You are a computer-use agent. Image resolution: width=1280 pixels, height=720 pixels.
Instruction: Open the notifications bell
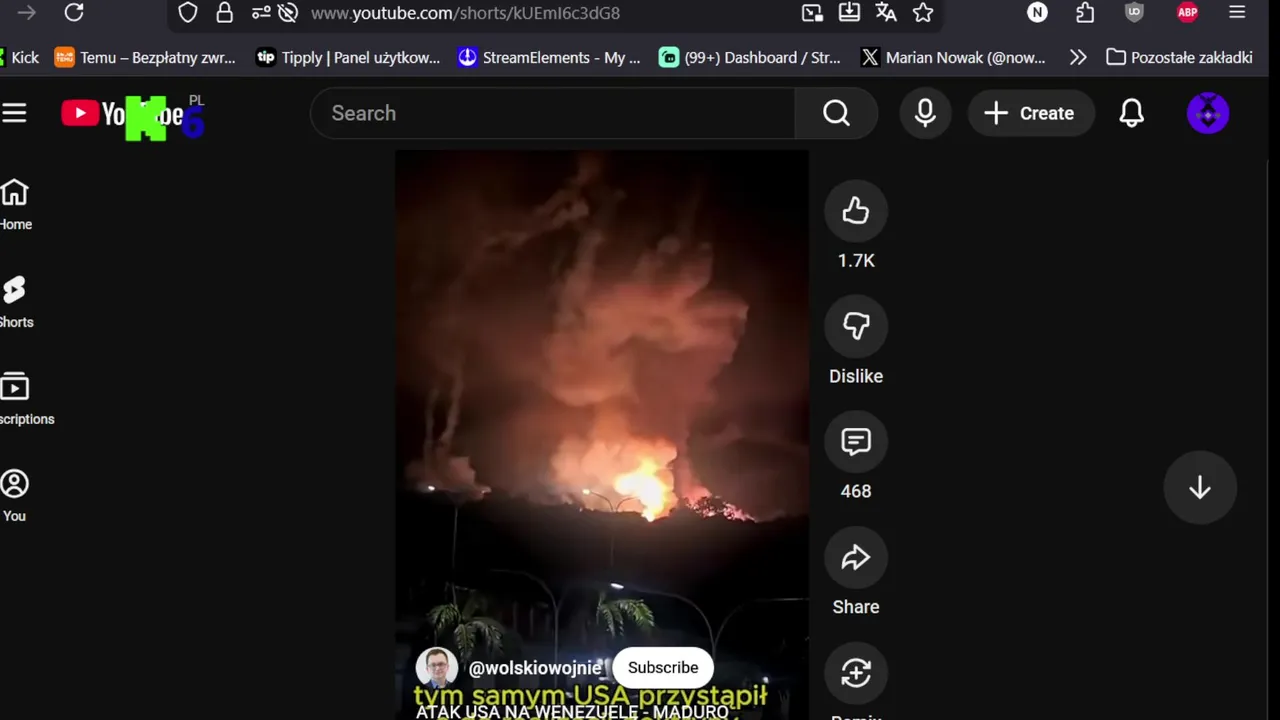point(1131,113)
